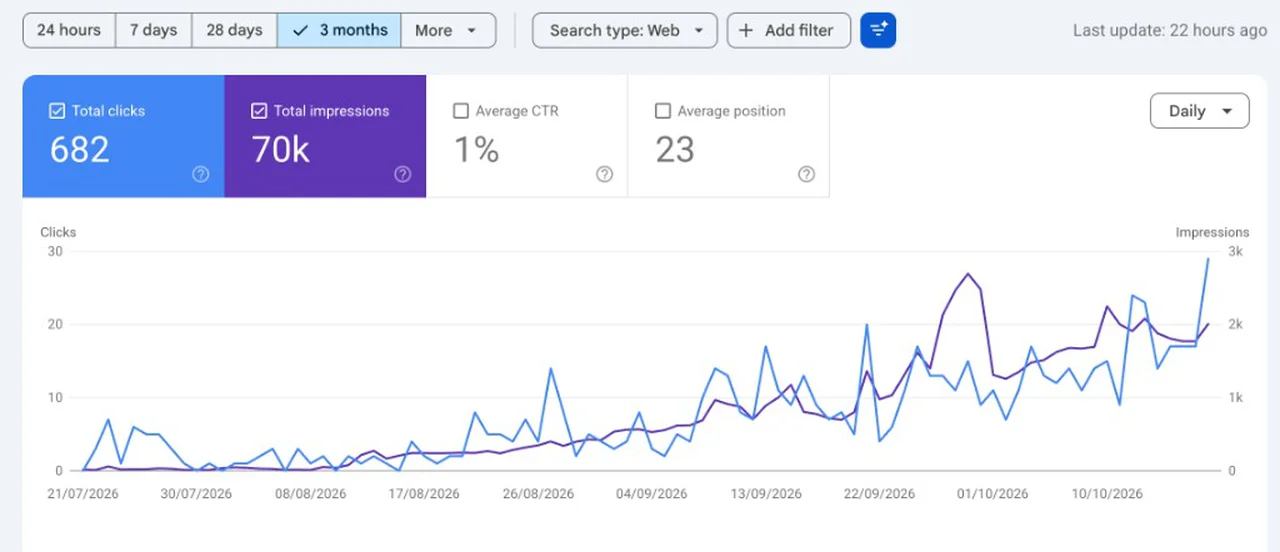Open help icon on Total clicks card
The width and height of the screenshot is (1280, 552).
pos(201,174)
